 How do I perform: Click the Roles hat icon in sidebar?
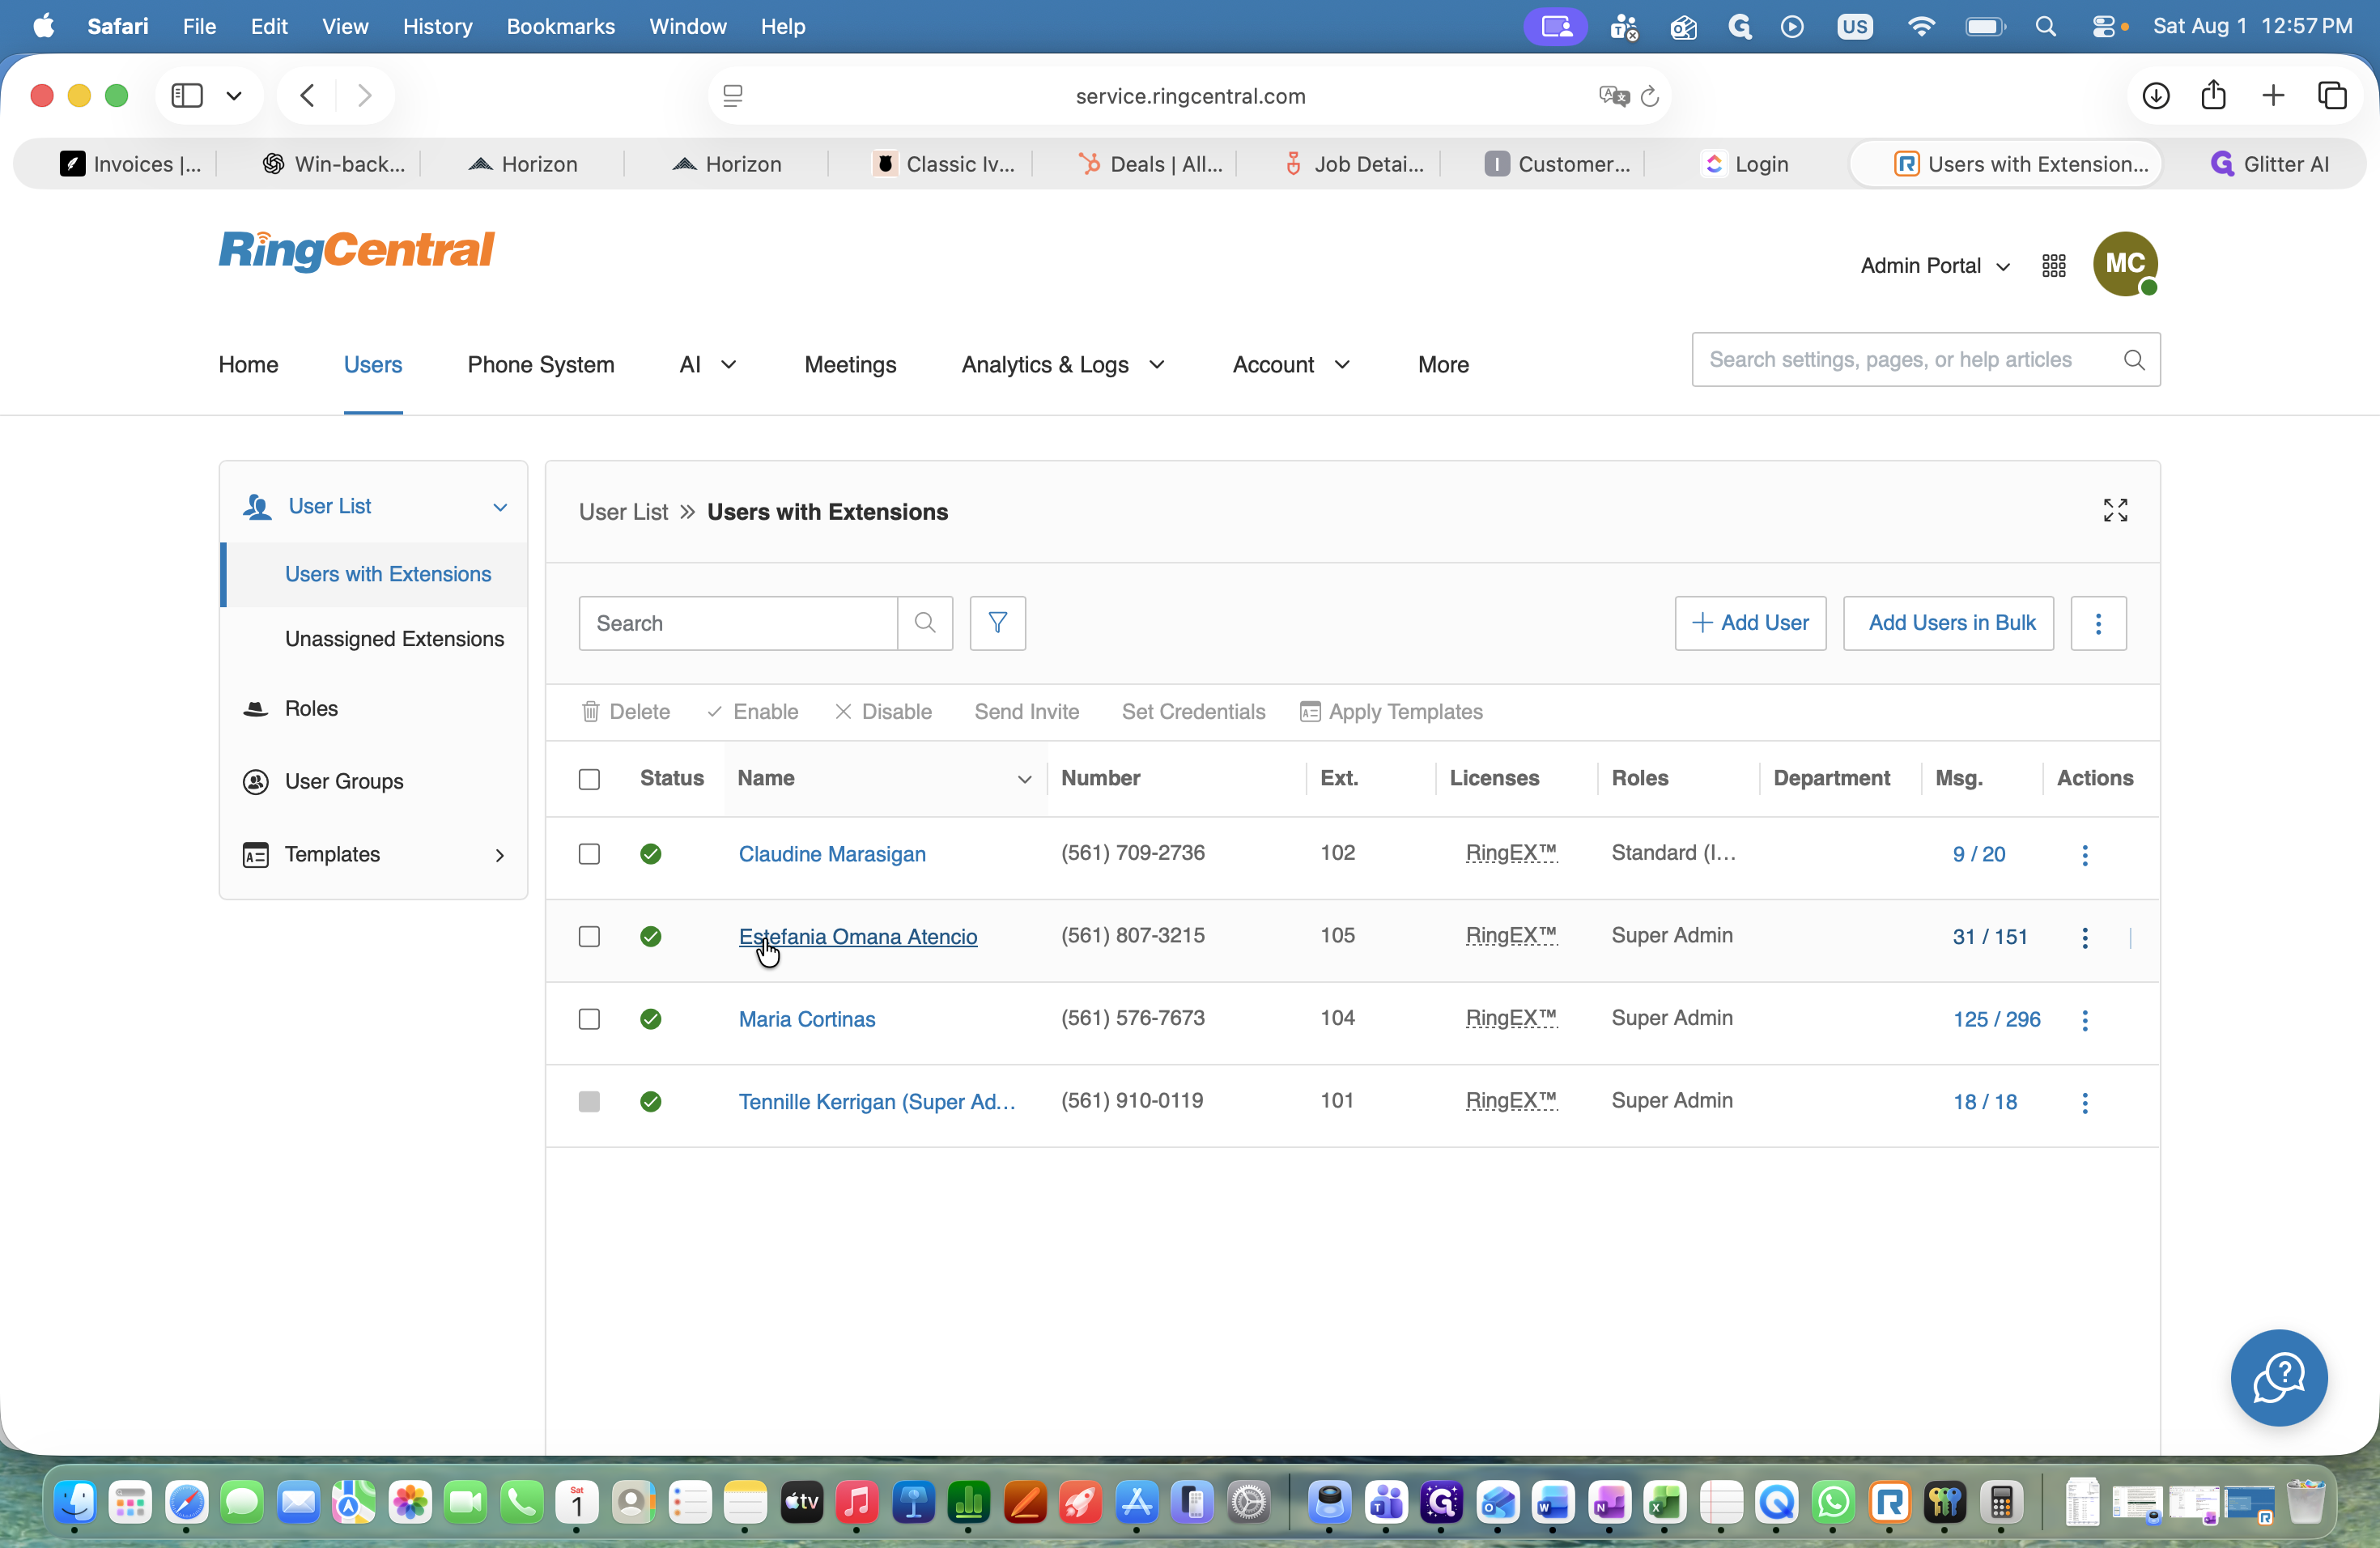(256, 709)
